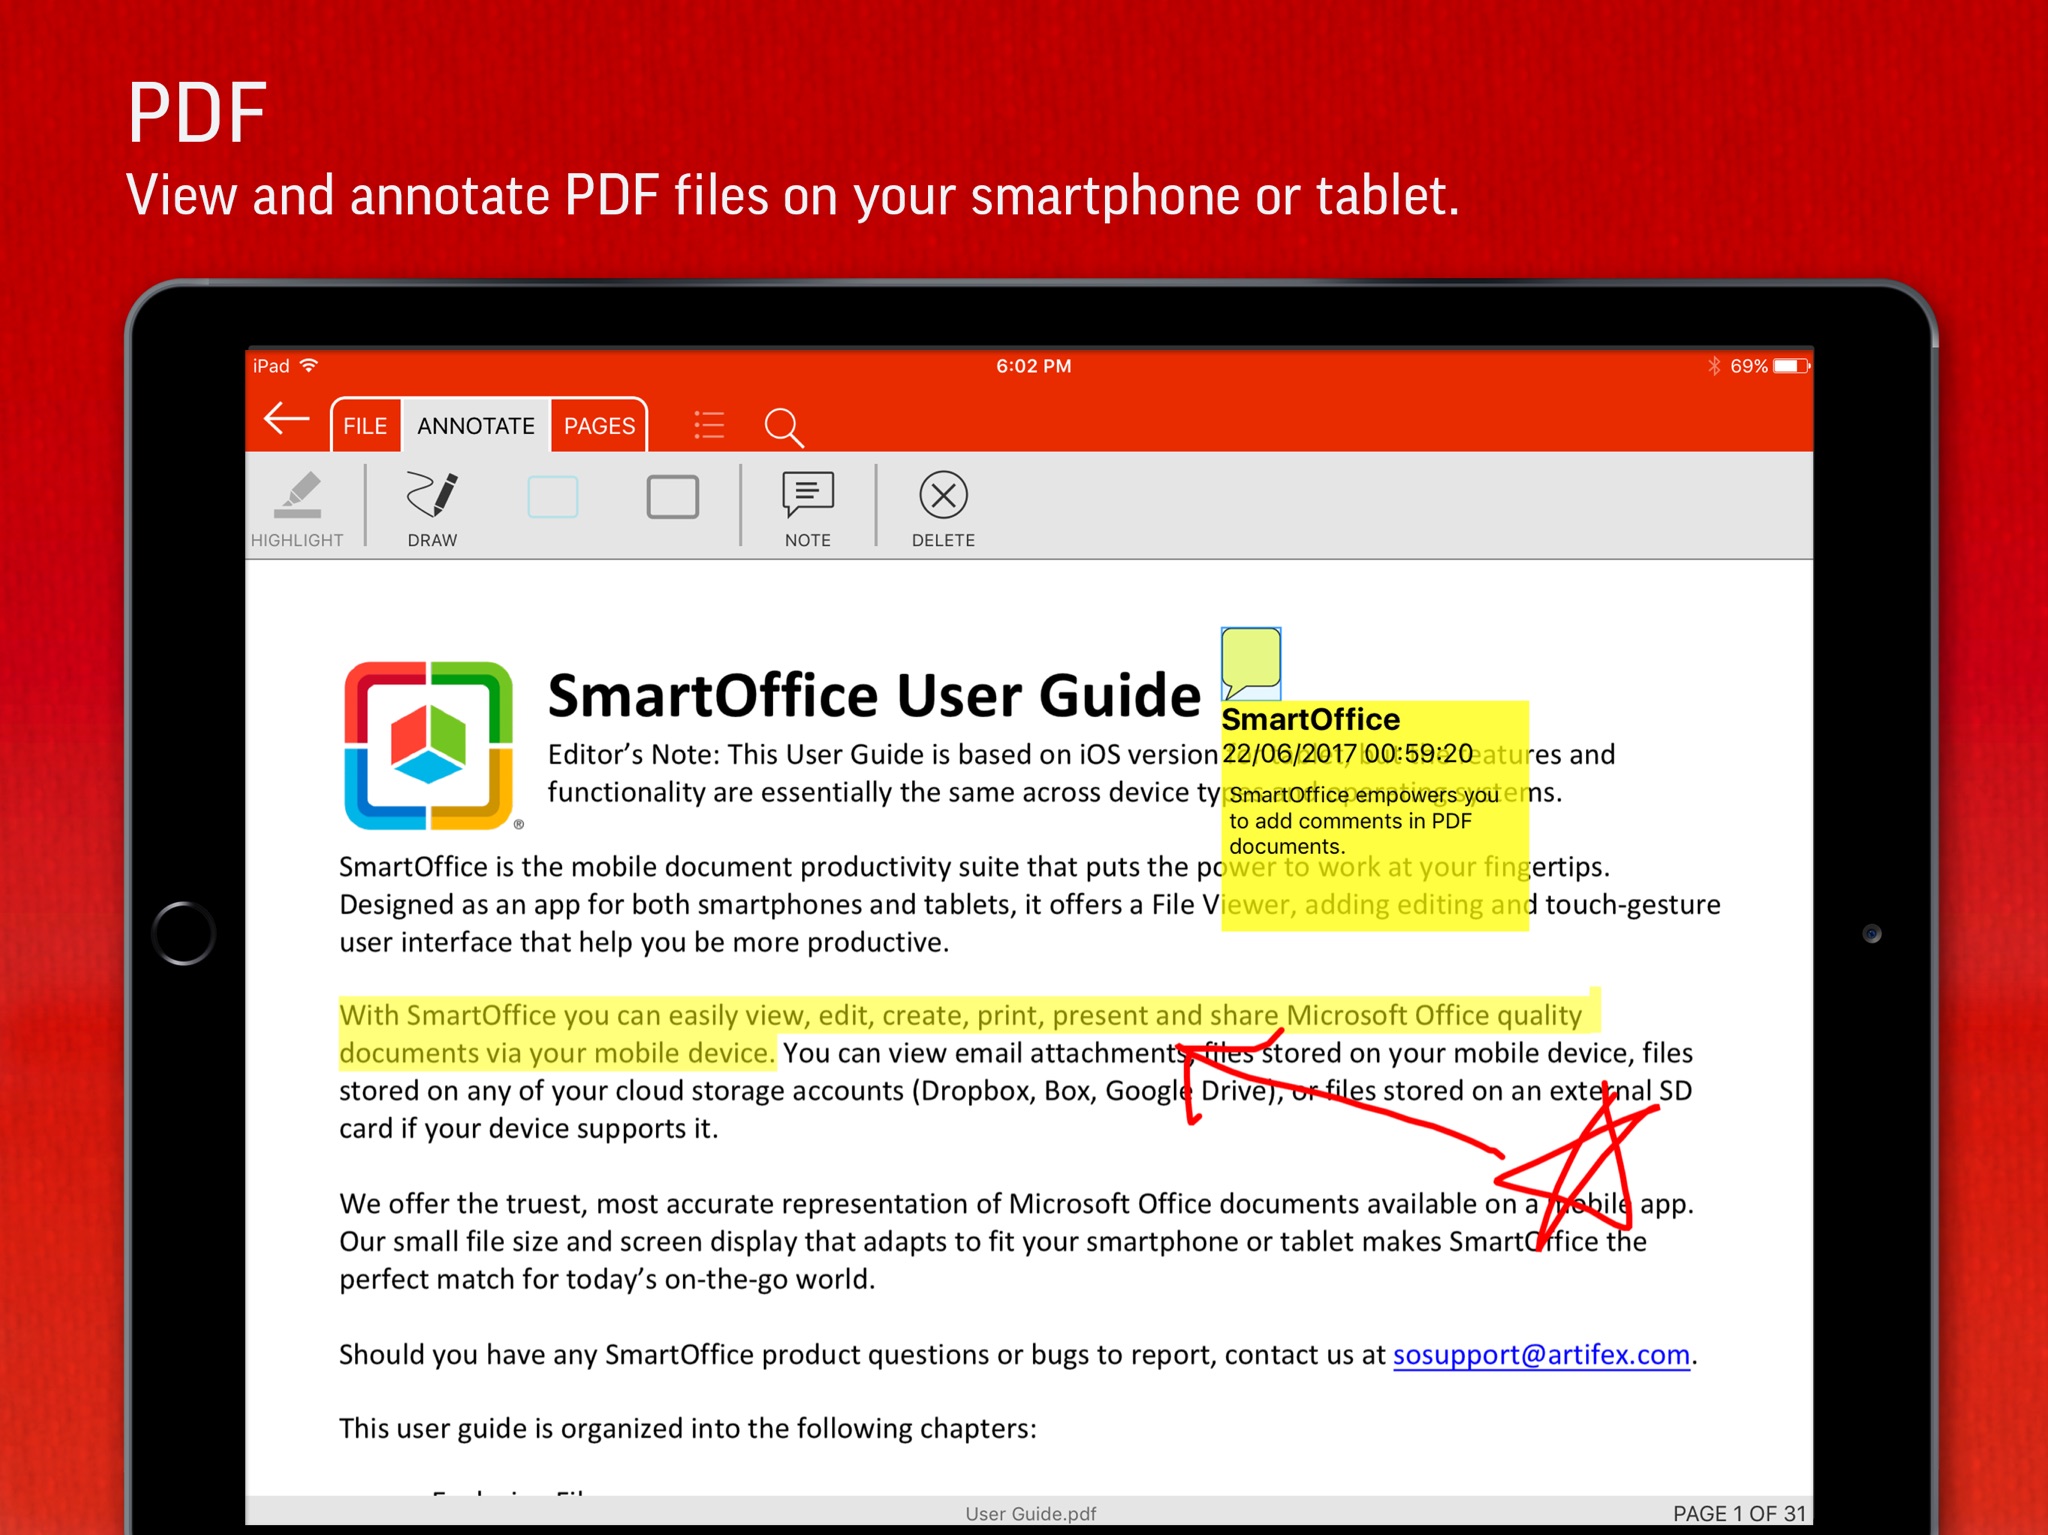The height and width of the screenshot is (1535, 2048).
Task: Pick the light blue fill color box
Action: pos(552,497)
